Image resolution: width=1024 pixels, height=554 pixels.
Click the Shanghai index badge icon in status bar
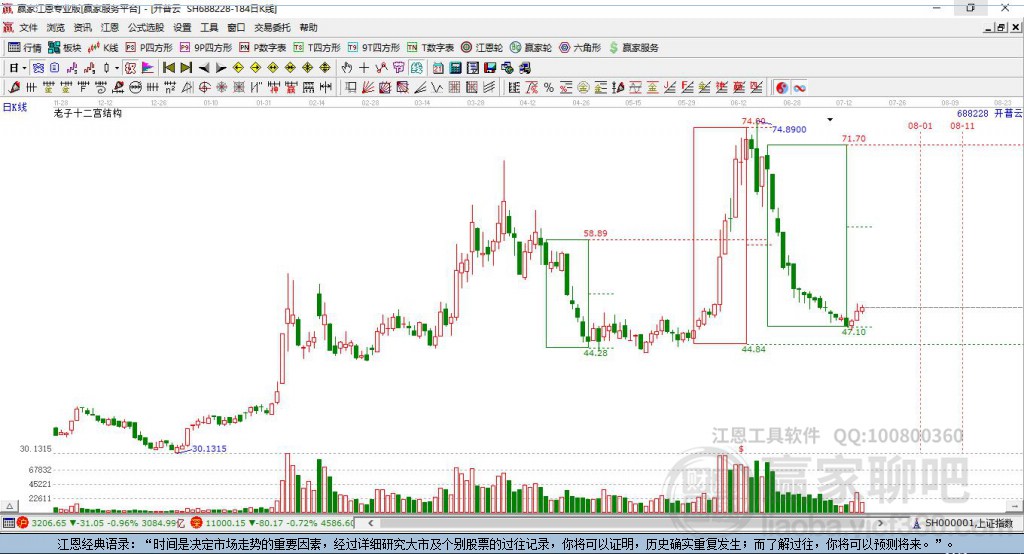23,523
